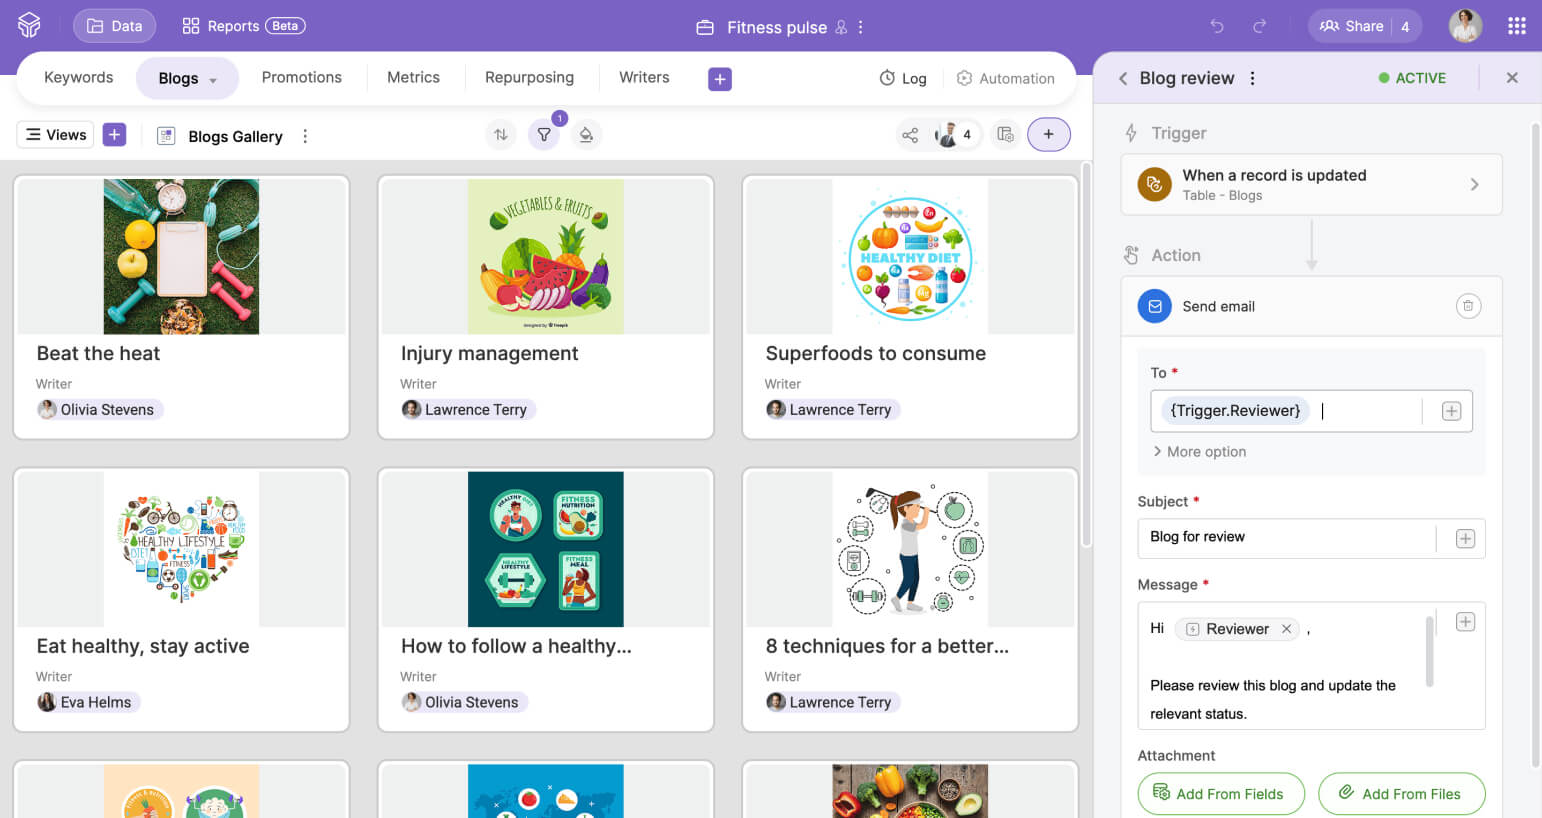Go back from the Blog review panel

(1123, 78)
